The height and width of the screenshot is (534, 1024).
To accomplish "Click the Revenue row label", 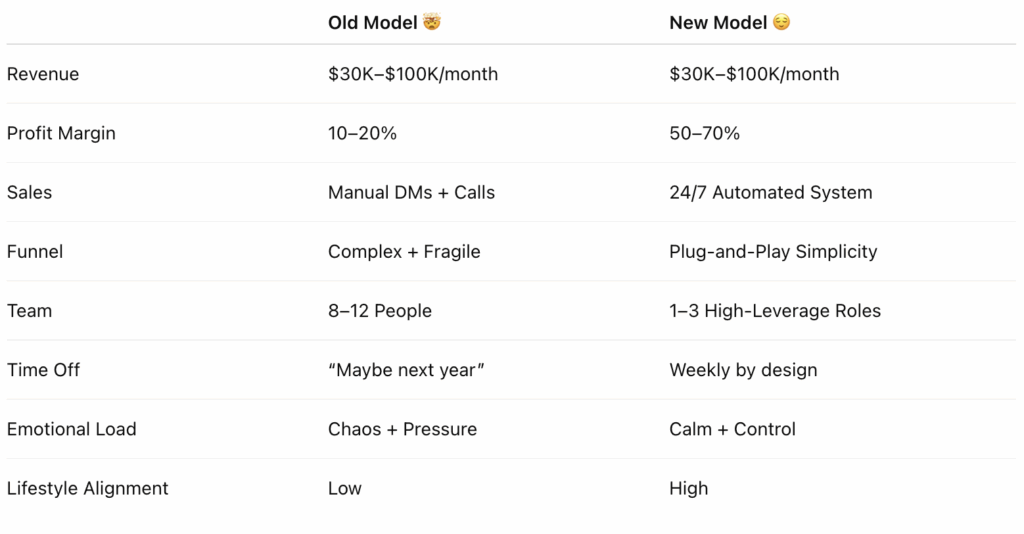I will (43, 74).
